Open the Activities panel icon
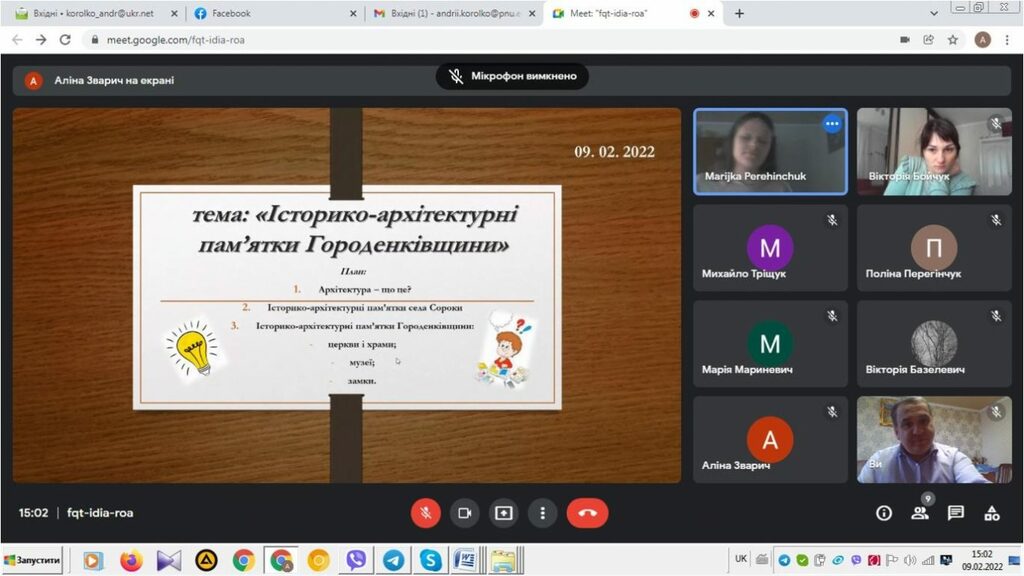1024x576 pixels. point(991,513)
